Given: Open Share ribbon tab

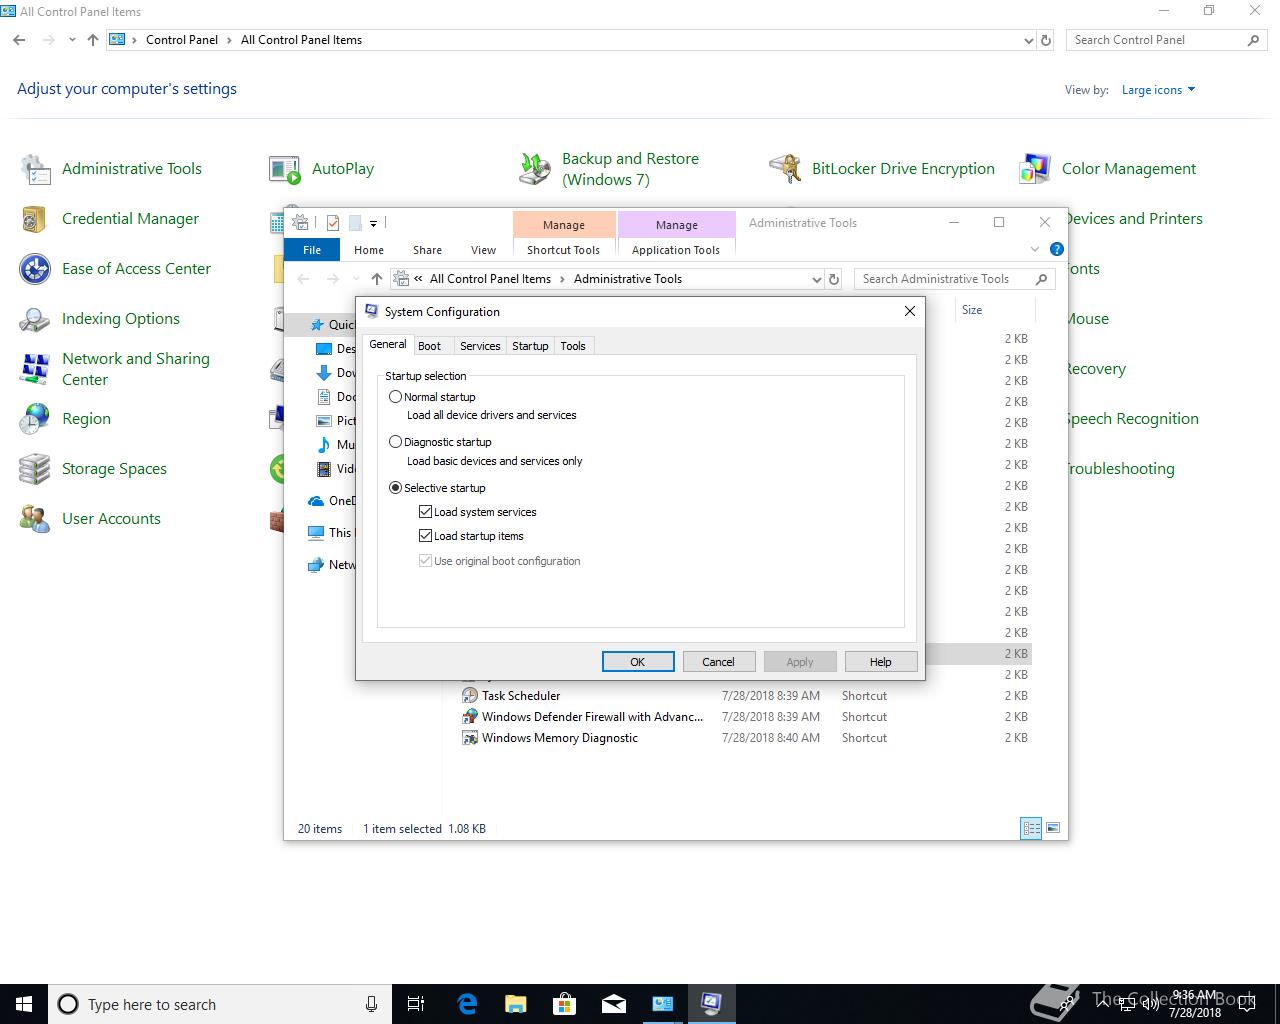Looking at the screenshot, I should point(427,250).
